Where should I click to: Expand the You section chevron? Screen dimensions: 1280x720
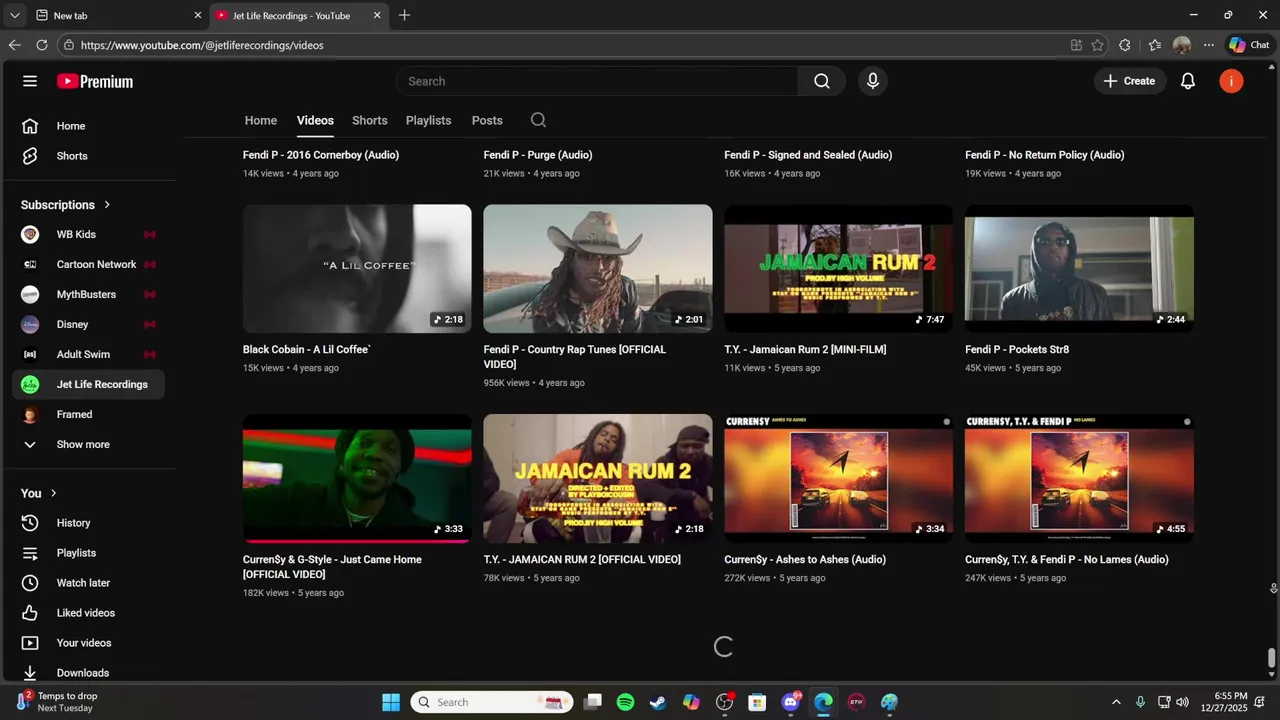click(x=54, y=493)
